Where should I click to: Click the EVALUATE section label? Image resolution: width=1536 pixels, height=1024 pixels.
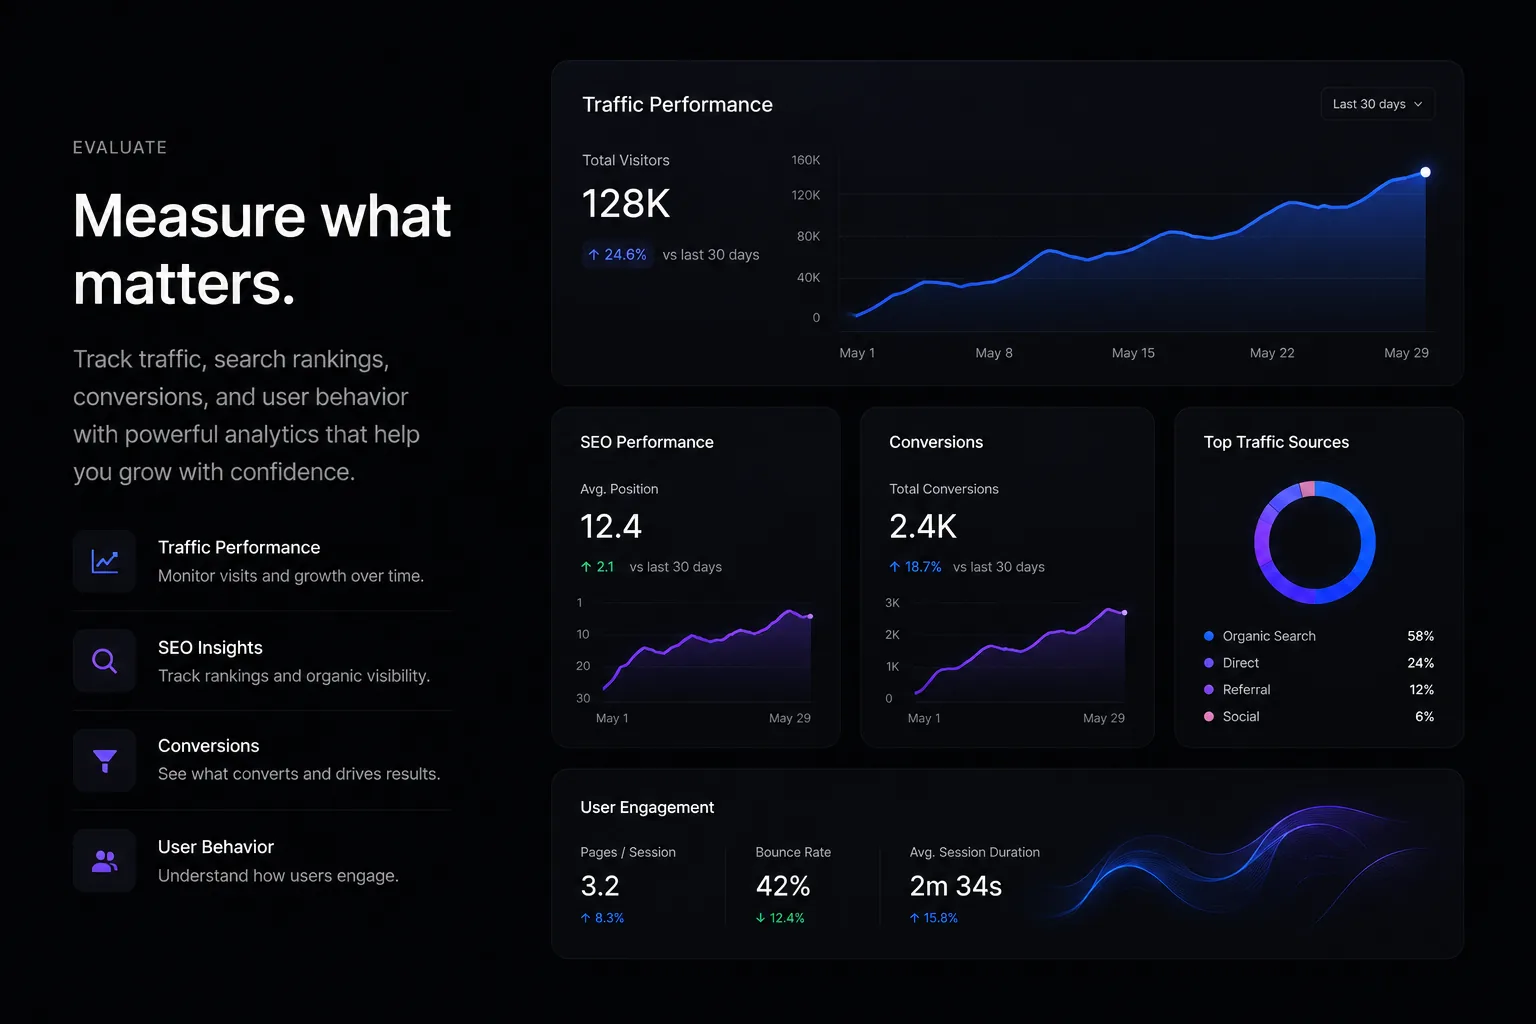pyautogui.click(x=120, y=147)
